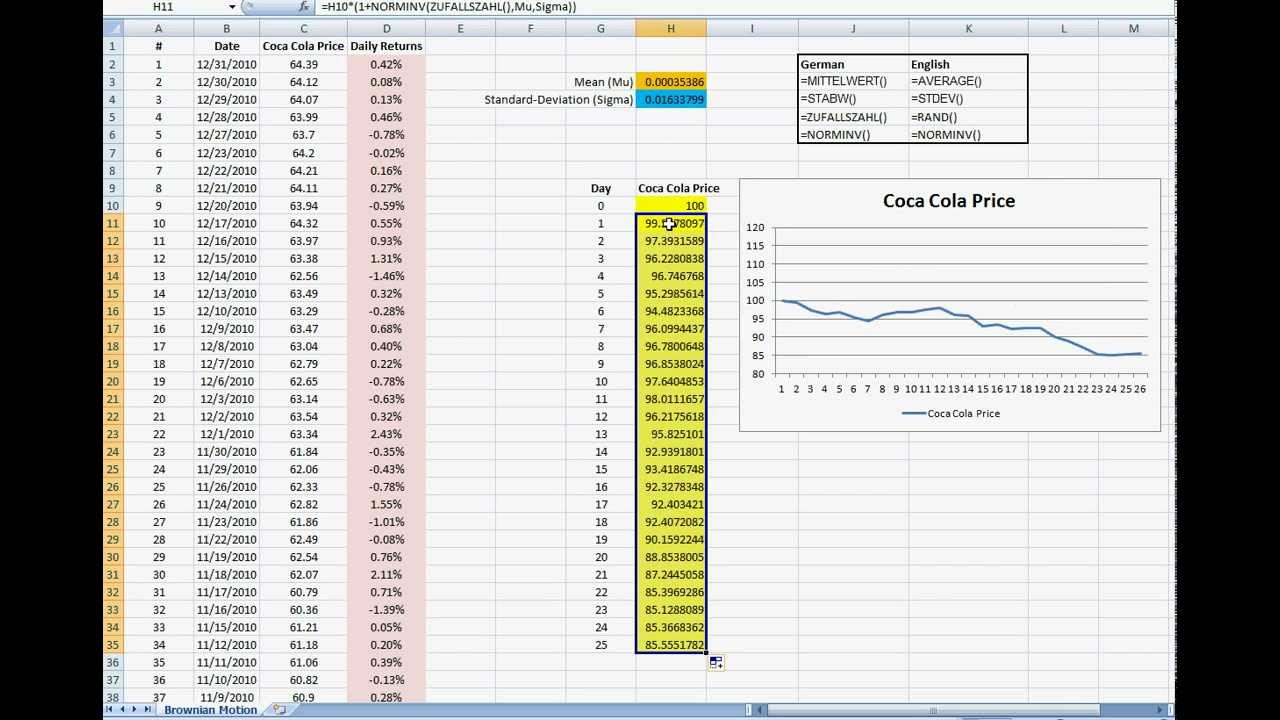1280x720 pixels.
Task: Select the simulated price 97.3931589 cell
Action: [671, 241]
